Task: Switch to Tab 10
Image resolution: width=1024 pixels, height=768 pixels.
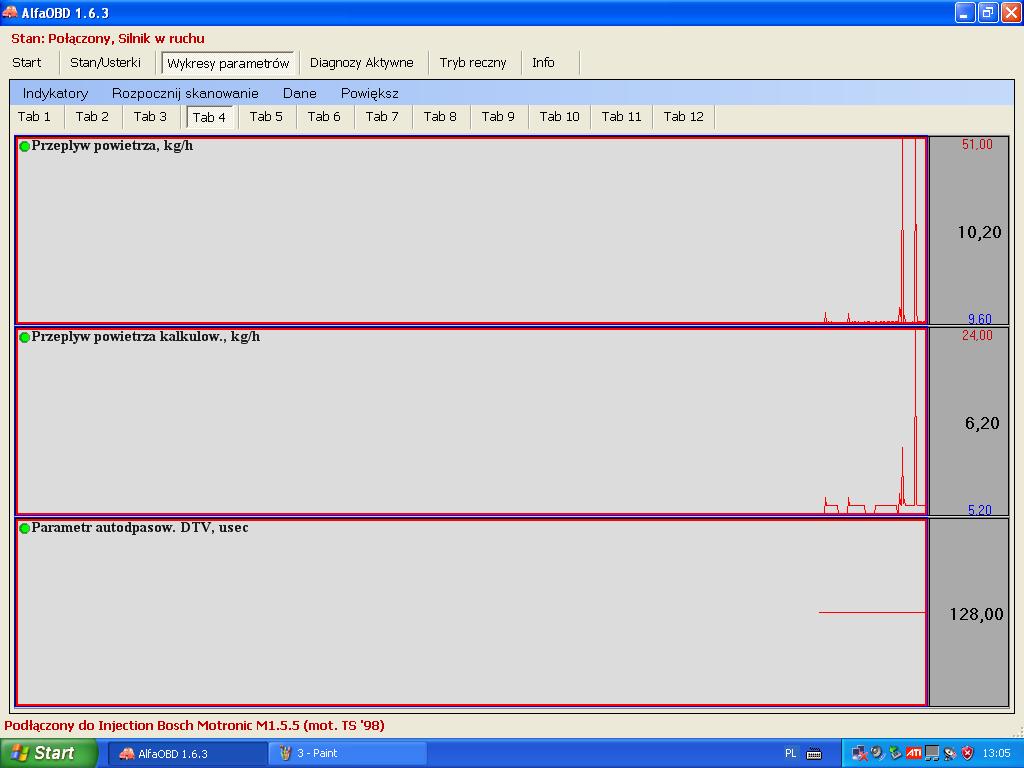Action: (560, 117)
